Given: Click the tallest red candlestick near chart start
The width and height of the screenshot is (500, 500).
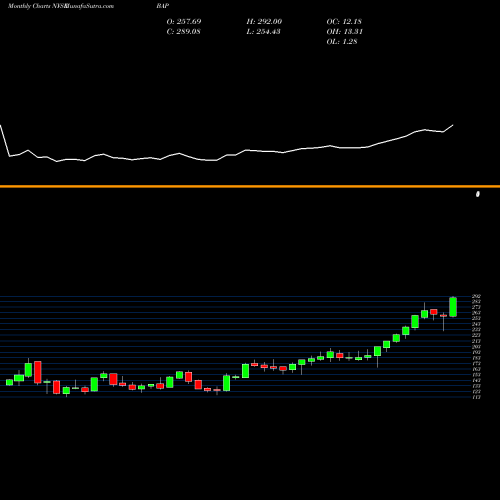Looking at the screenshot, I should tap(38, 372).
